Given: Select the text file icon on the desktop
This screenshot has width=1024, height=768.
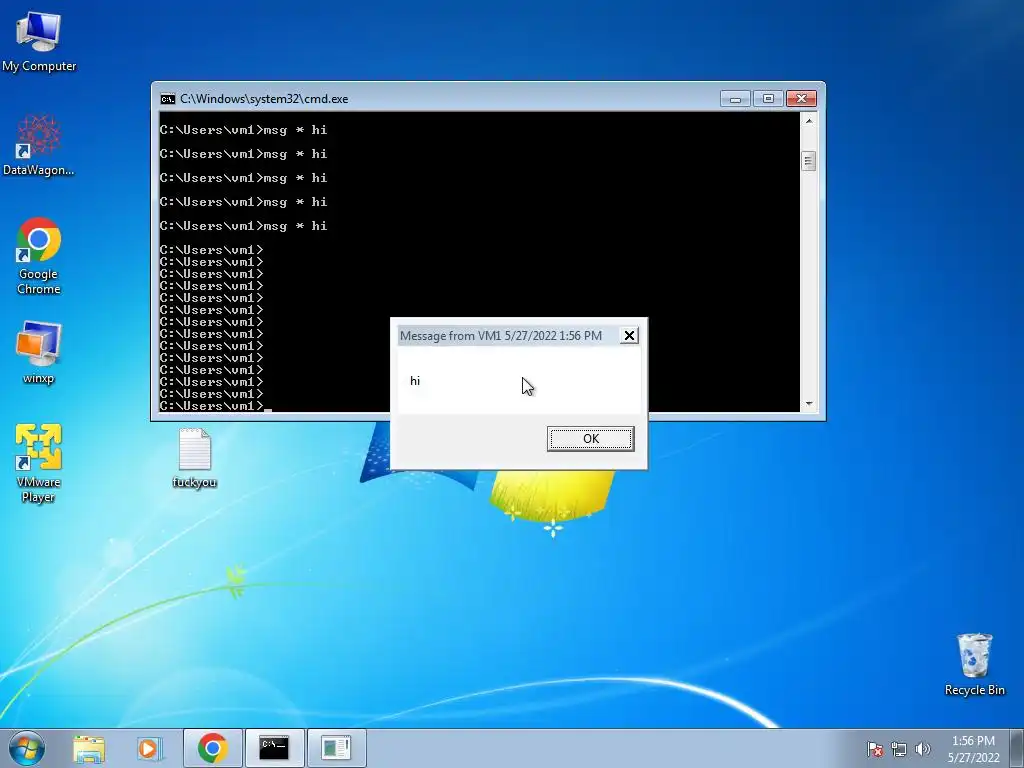Looking at the screenshot, I should tap(195, 458).
